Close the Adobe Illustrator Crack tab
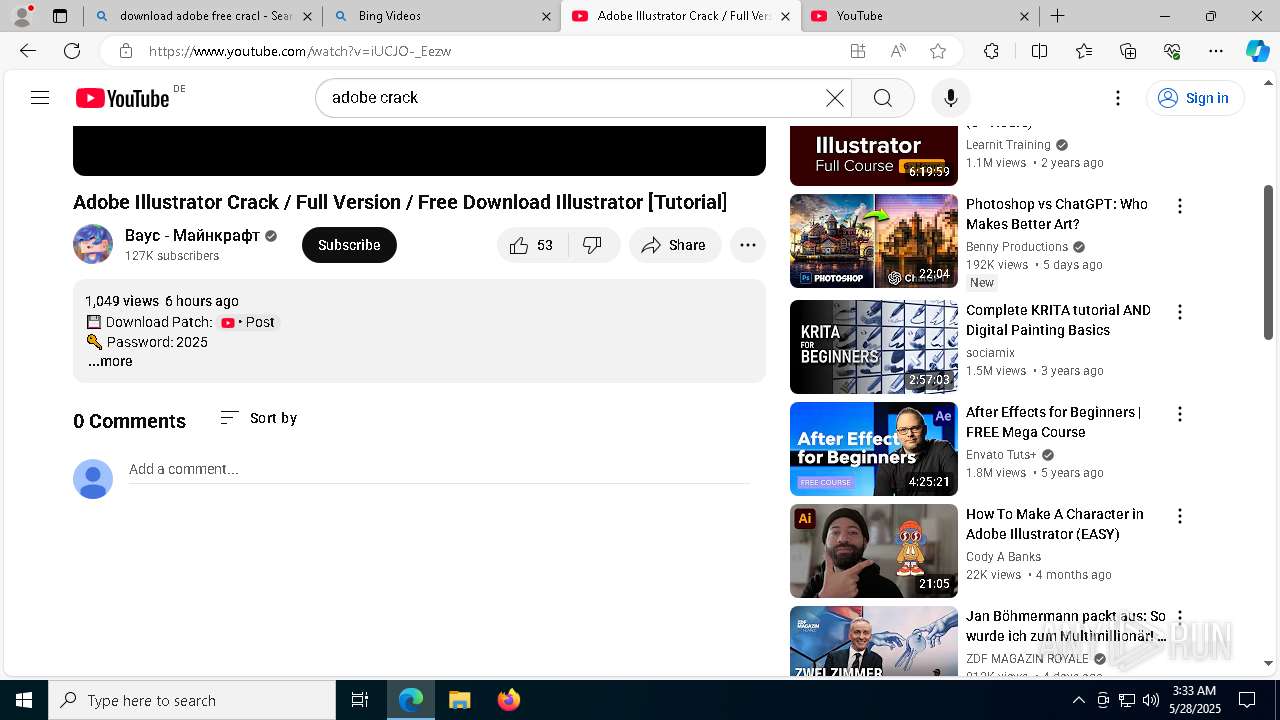 (x=785, y=16)
